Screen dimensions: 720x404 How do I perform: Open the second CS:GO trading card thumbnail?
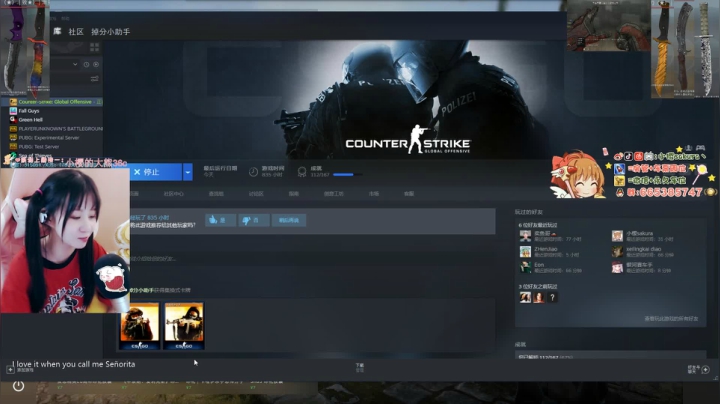pyautogui.click(x=184, y=326)
